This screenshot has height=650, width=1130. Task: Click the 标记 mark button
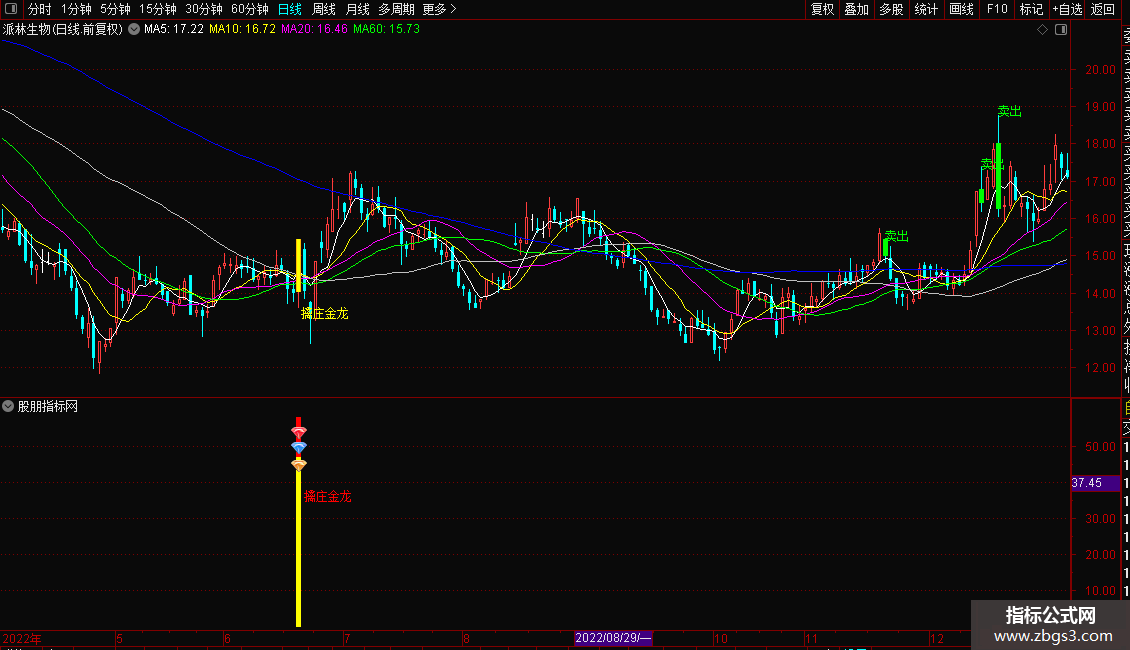[1031, 9]
